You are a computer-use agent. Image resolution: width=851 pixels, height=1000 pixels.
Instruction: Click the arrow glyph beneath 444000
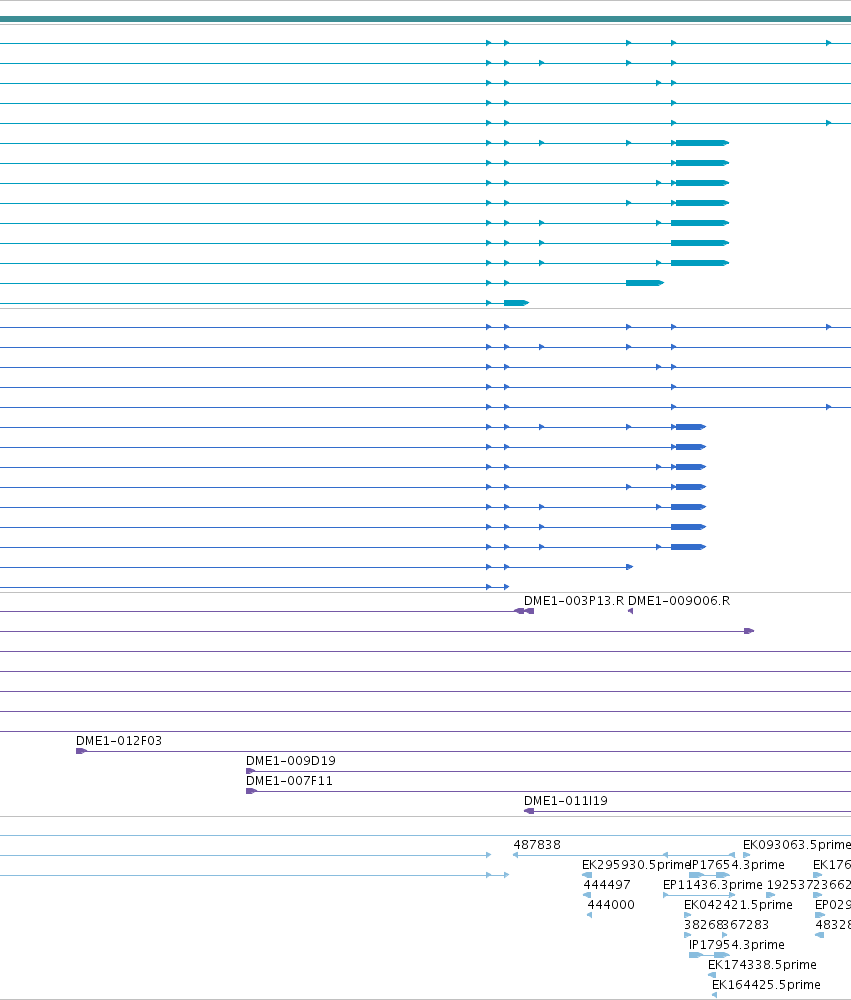coord(589,915)
